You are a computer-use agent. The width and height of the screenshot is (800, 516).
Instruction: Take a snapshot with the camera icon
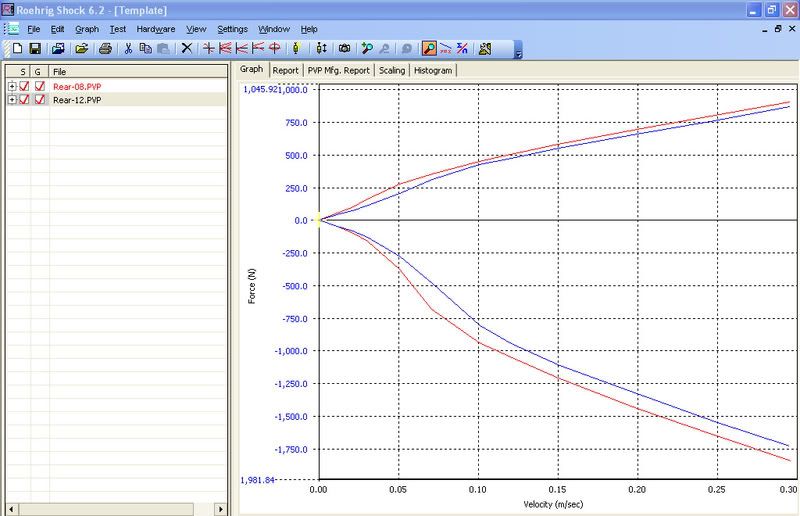[x=344, y=48]
